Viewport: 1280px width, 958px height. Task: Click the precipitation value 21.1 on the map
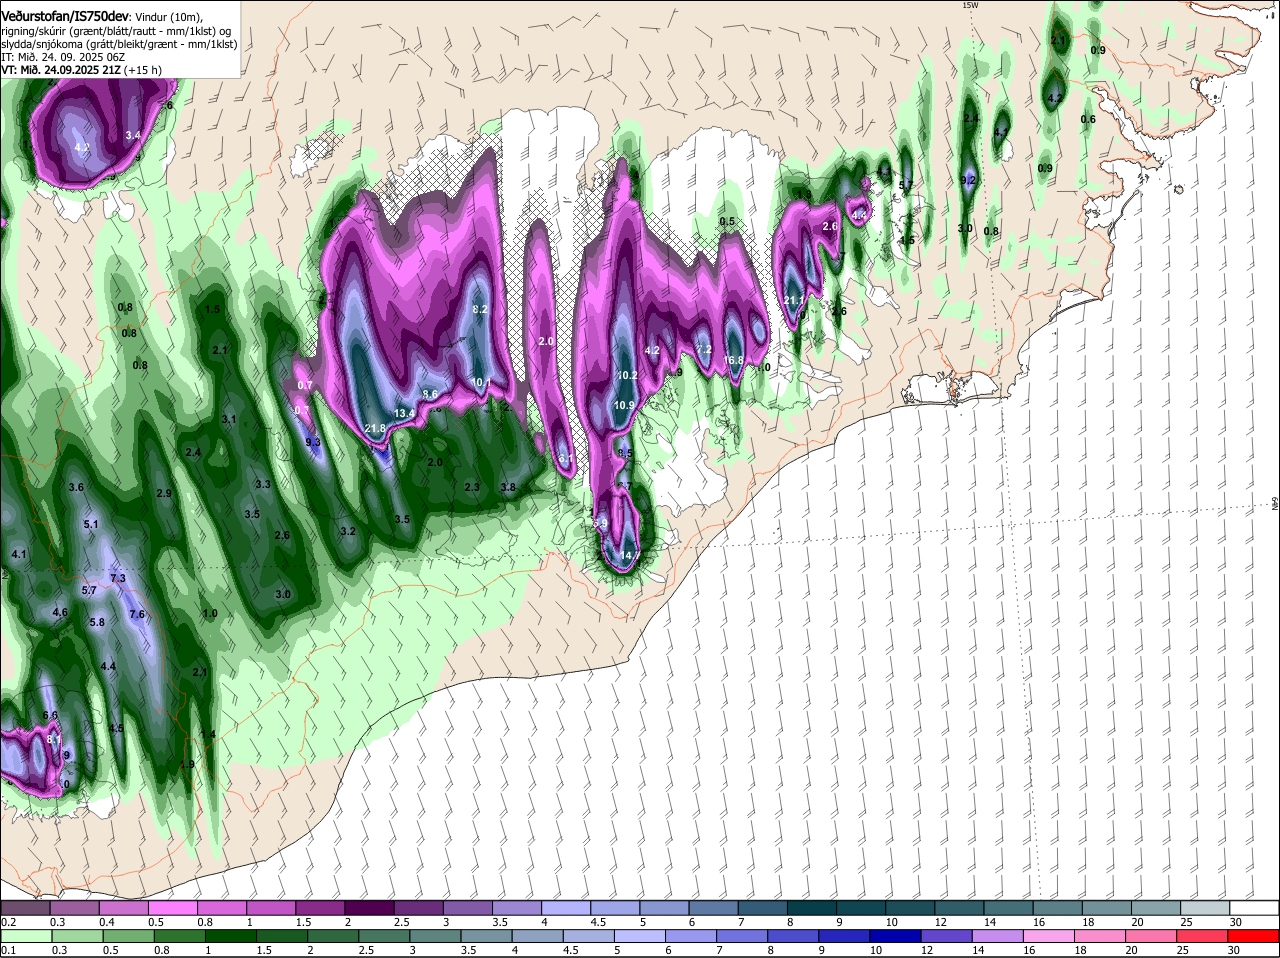(x=794, y=300)
